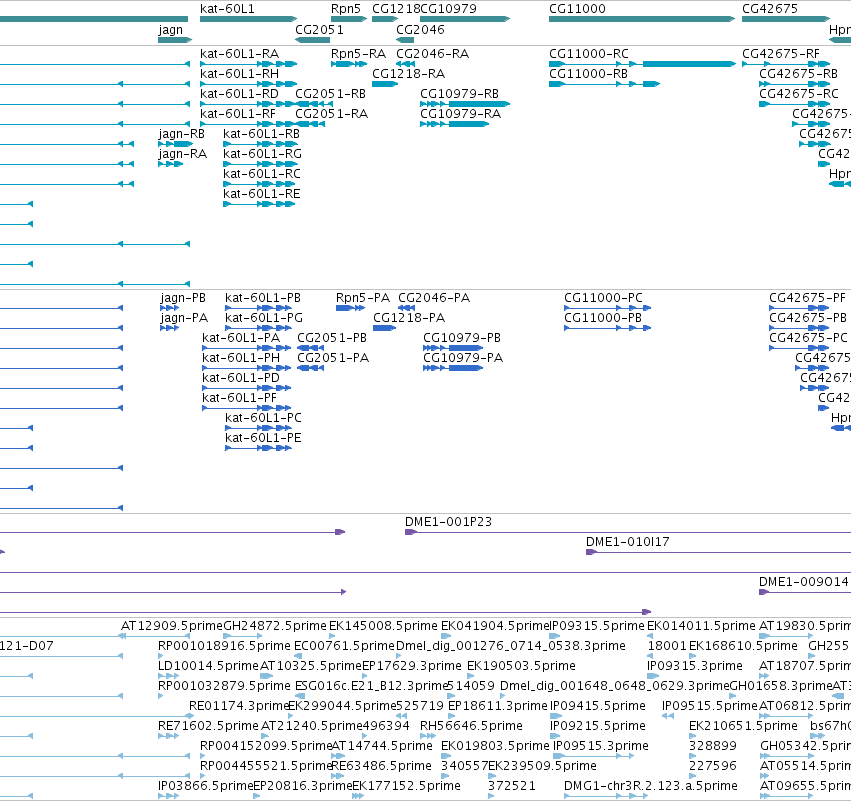Open the CG2046 gene label

pos(420,29)
